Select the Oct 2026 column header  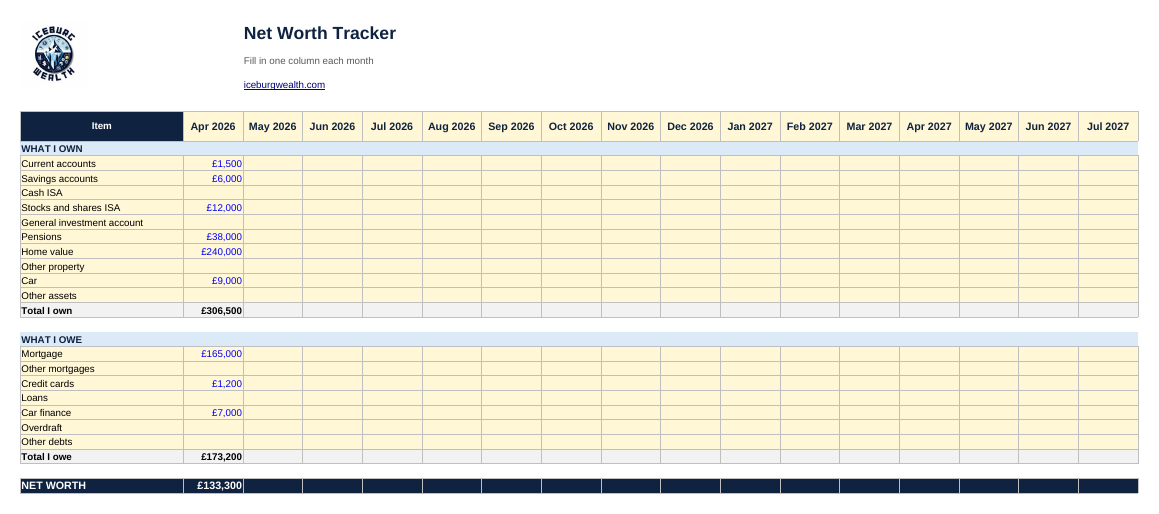(x=571, y=126)
